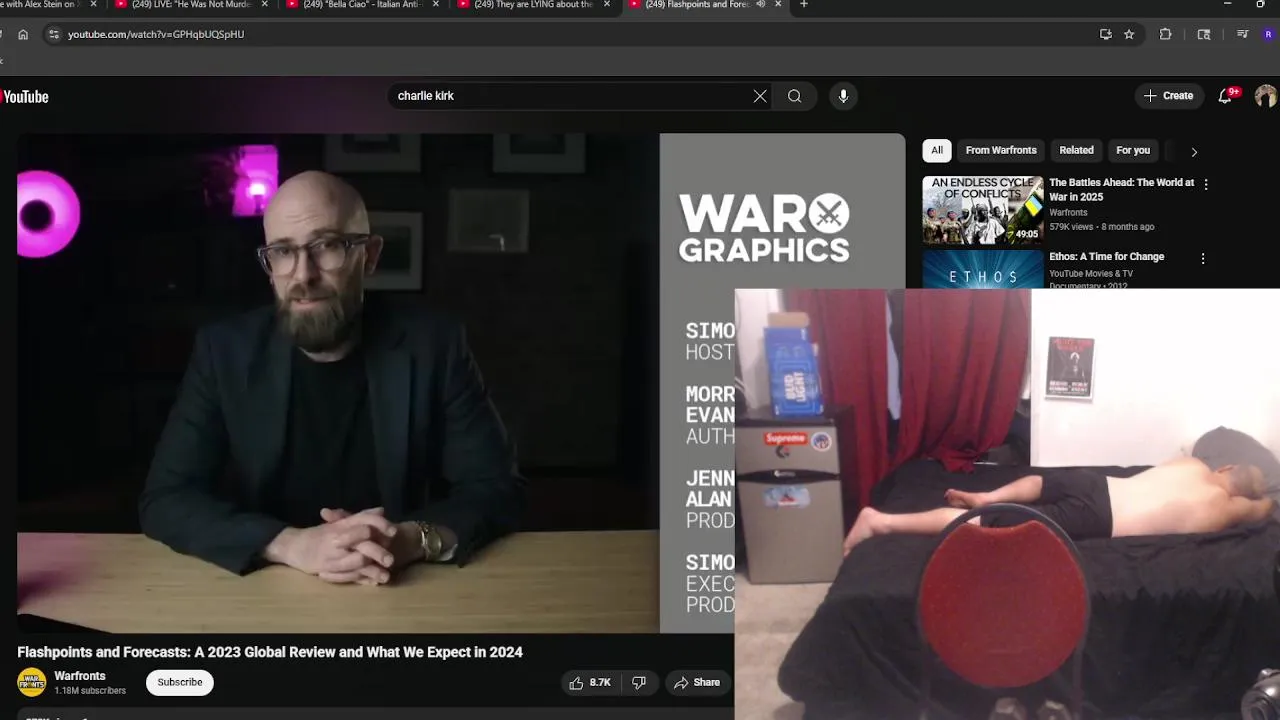
Task: Open 'The Battles Ahead' video thumbnail
Action: (x=982, y=210)
